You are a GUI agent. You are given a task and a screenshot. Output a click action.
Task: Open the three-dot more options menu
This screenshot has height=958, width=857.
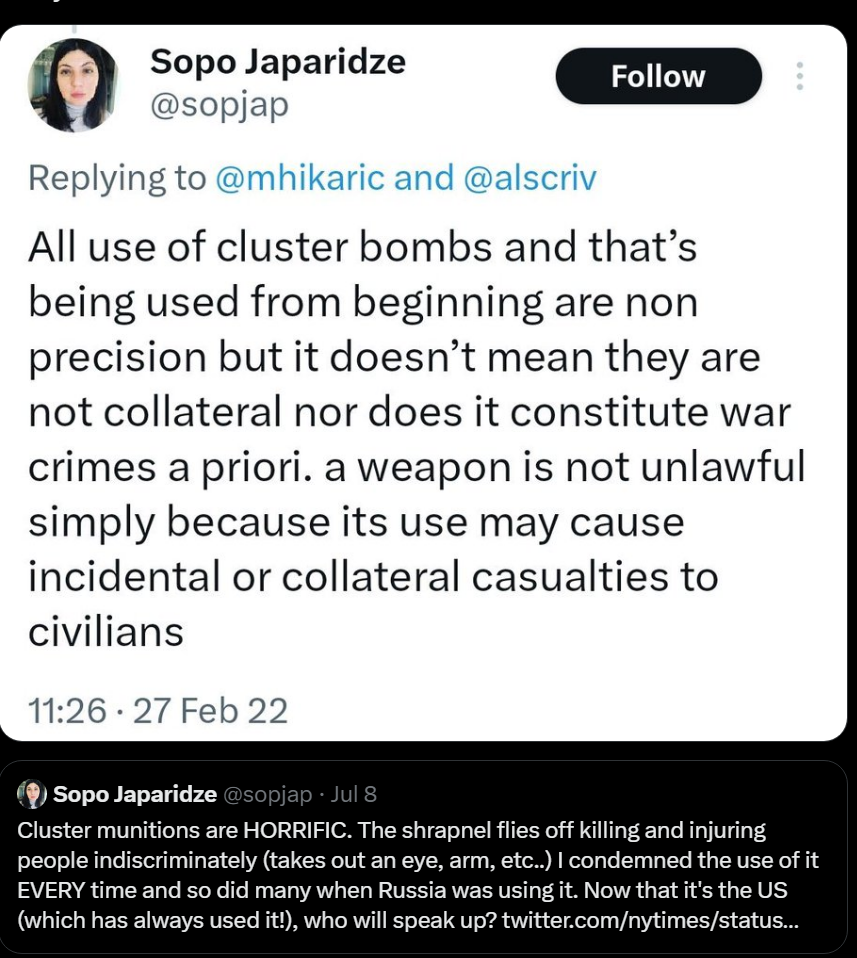point(799,76)
